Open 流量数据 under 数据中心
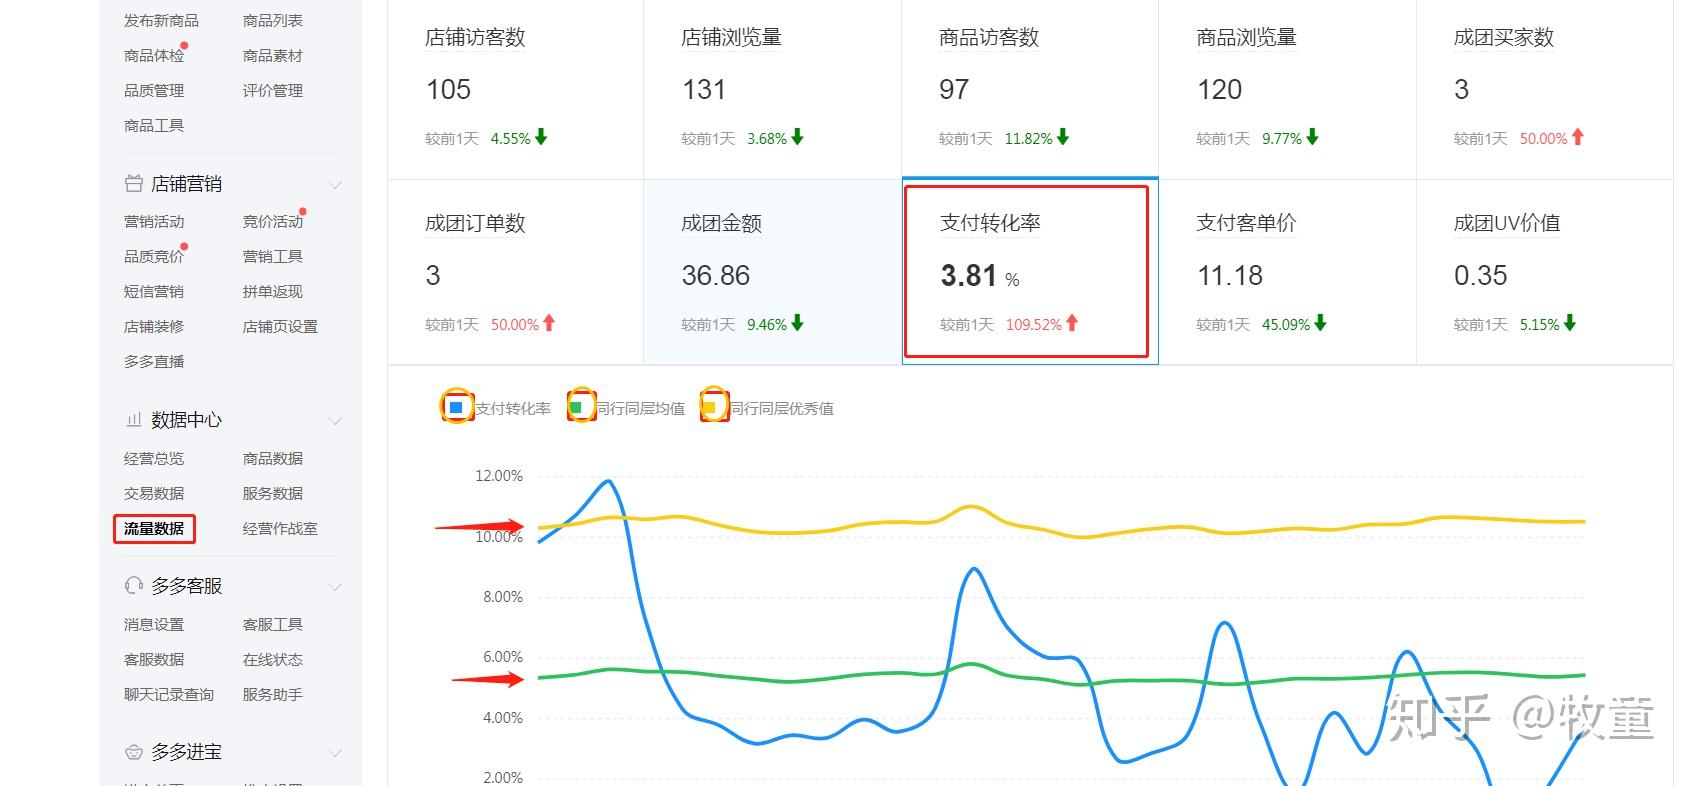The width and height of the screenshot is (1697, 786). [154, 529]
